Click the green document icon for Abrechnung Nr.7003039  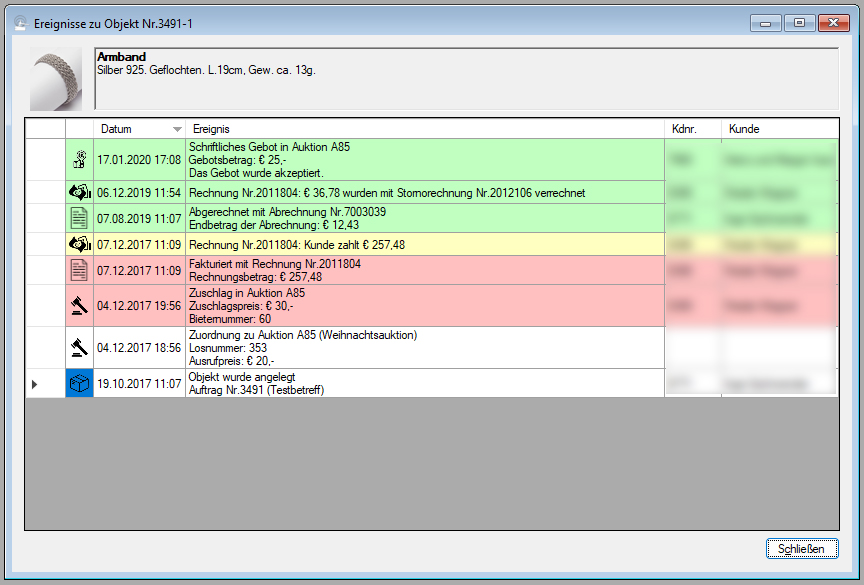(79, 218)
